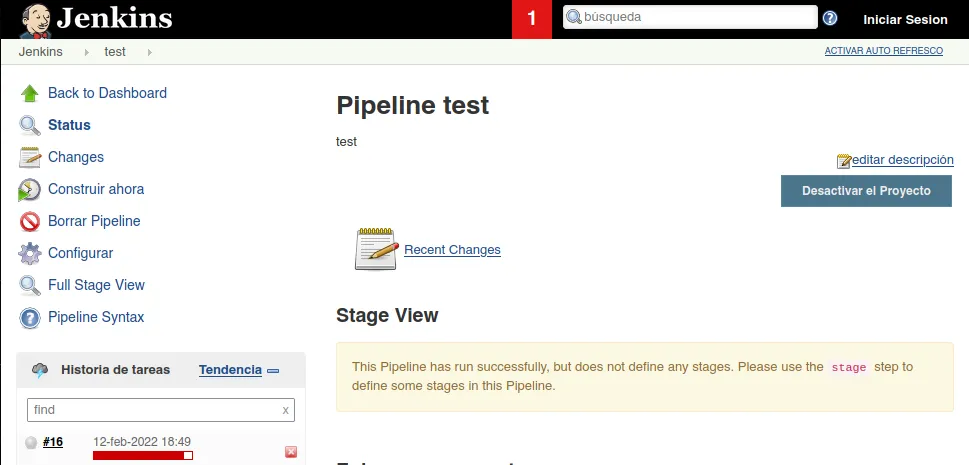969x465 pixels.
Task: Focus the find build filter field
Action: [161, 409]
